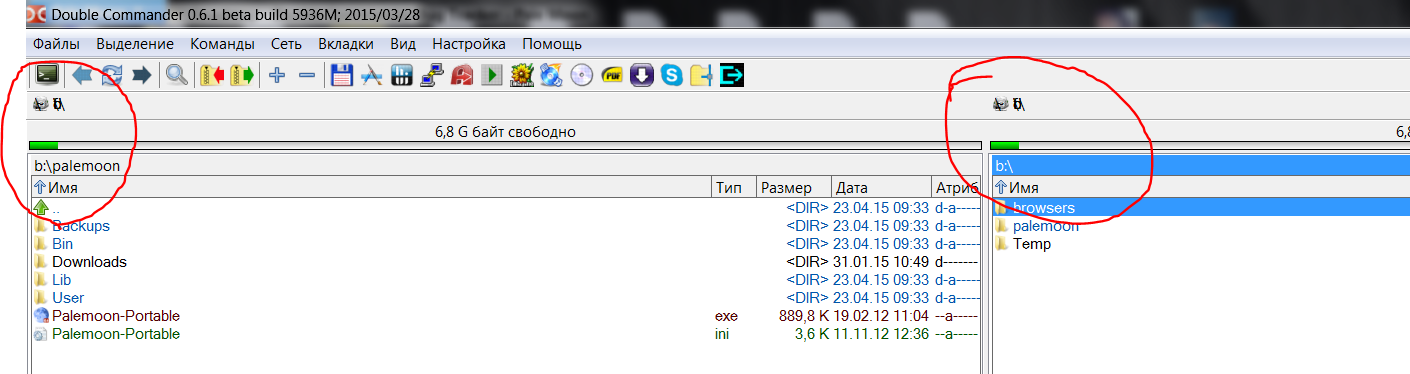
Task: Refresh the panel with the reload icon
Action: 112,75
